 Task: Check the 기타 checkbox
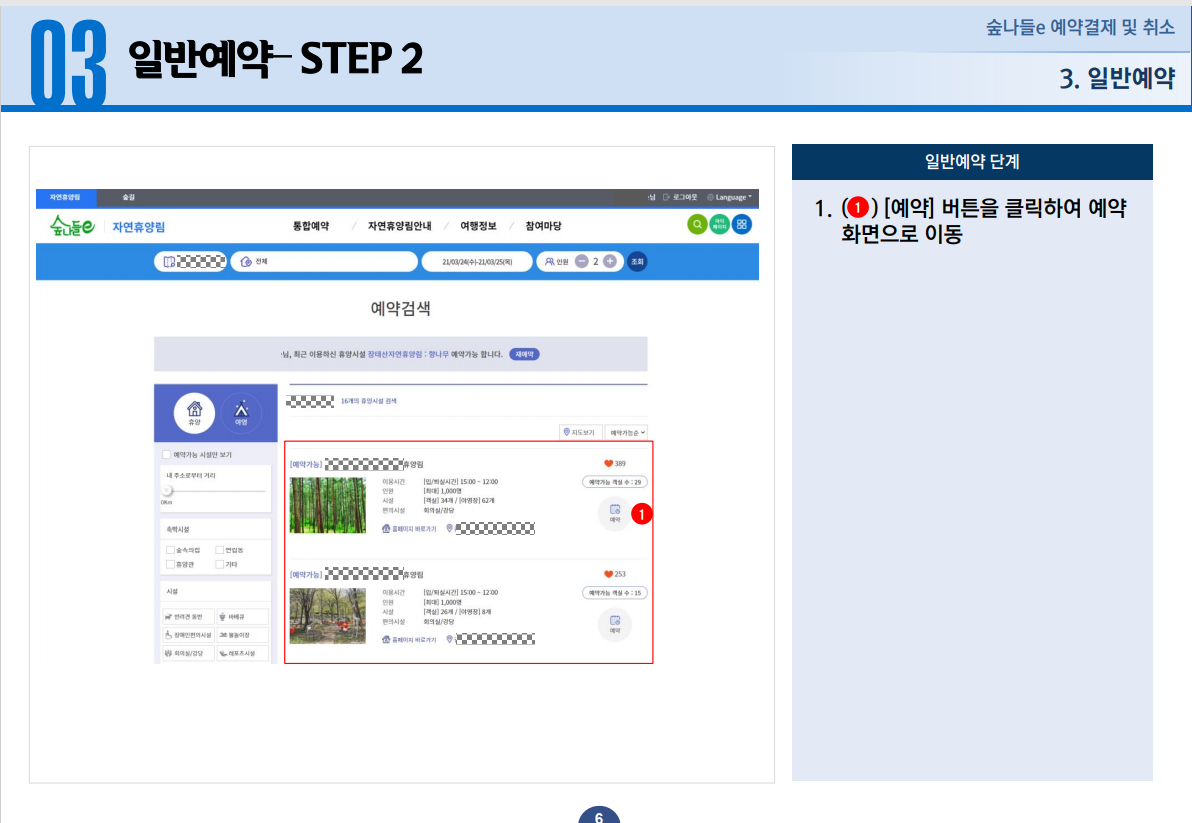point(220,564)
